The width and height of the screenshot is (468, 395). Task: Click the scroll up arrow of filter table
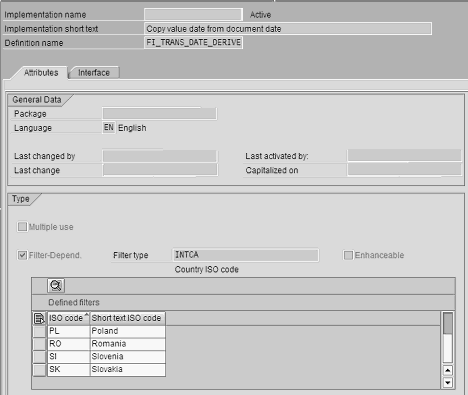(x=448, y=370)
